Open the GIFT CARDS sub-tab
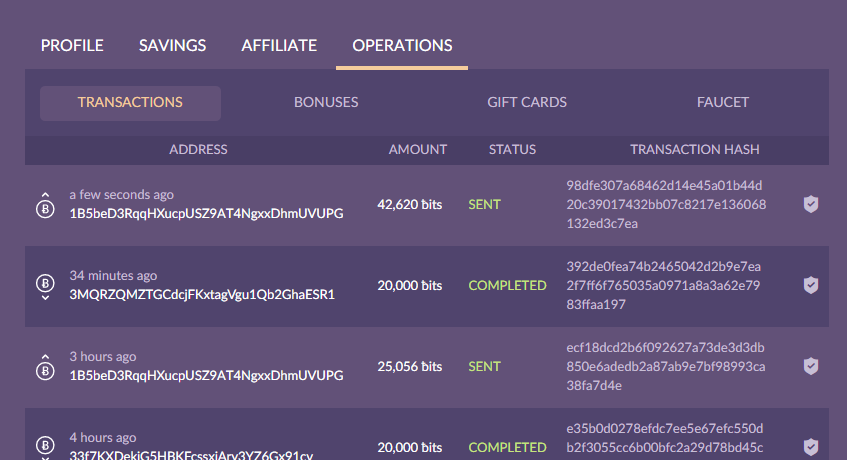 click(x=527, y=103)
